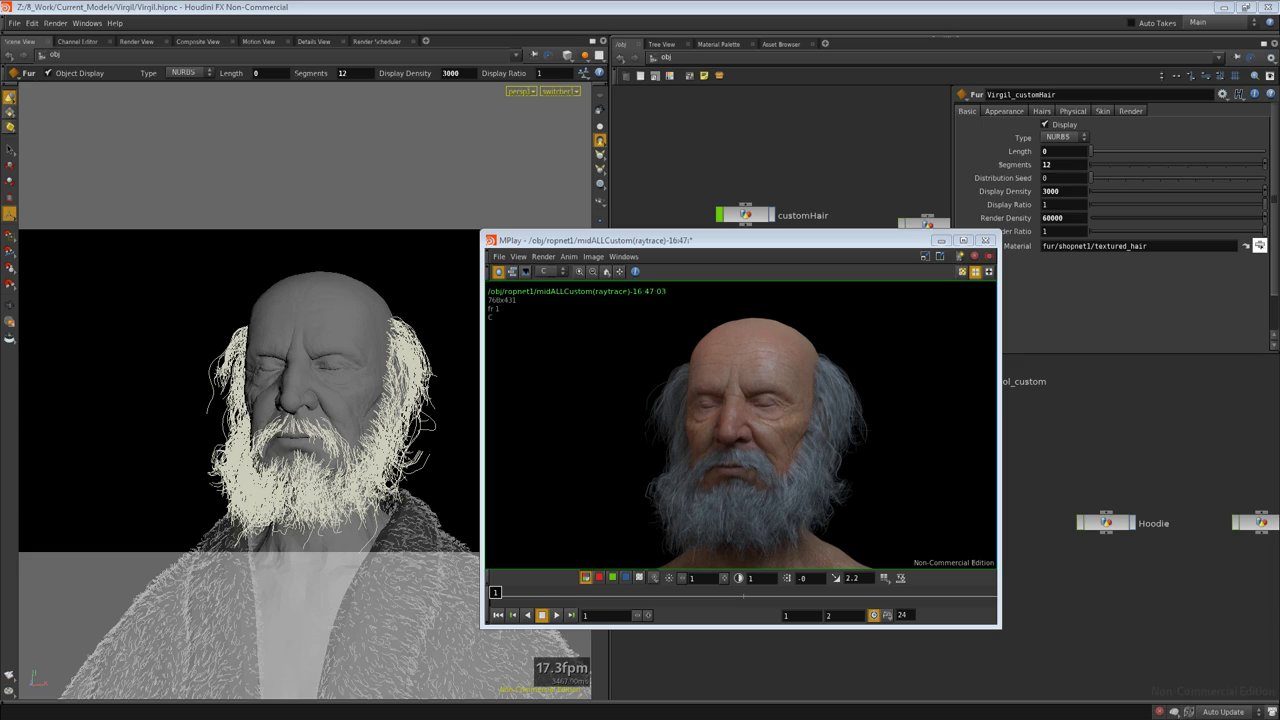This screenshot has height=720, width=1280.
Task: Select the zoom in magnifier tool in MPlay toolbar
Action: point(577,272)
